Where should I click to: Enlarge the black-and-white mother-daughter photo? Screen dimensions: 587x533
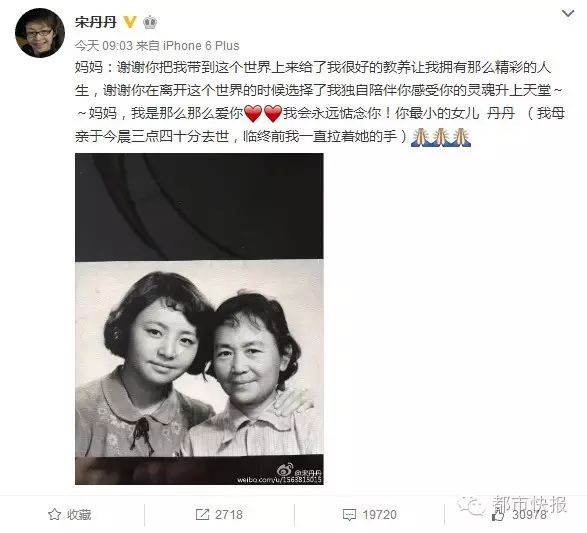[x=199, y=319]
